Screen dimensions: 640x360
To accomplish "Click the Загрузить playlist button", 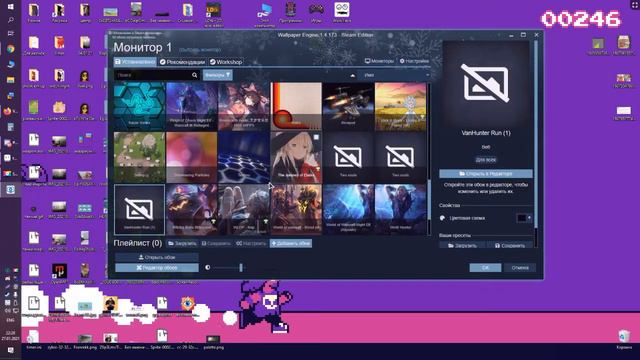I will point(182,244).
